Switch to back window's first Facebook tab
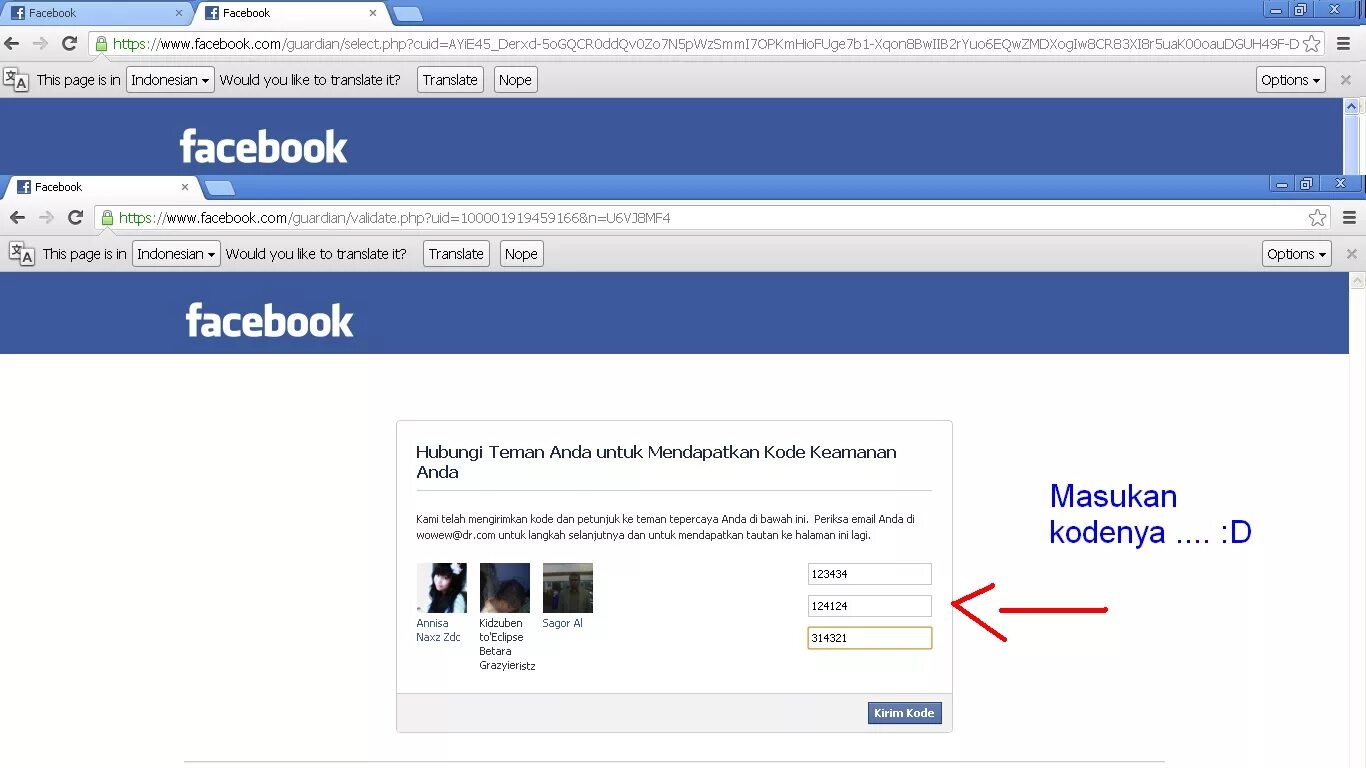Screen dimensions: 1366x768 point(96,13)
